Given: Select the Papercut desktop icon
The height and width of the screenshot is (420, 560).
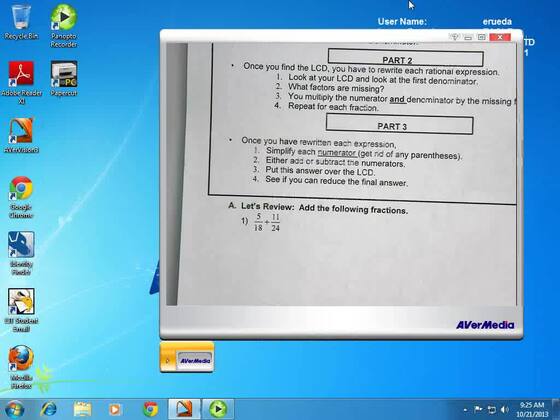Looking at the screenshot, I should click(x=64, y=79).
